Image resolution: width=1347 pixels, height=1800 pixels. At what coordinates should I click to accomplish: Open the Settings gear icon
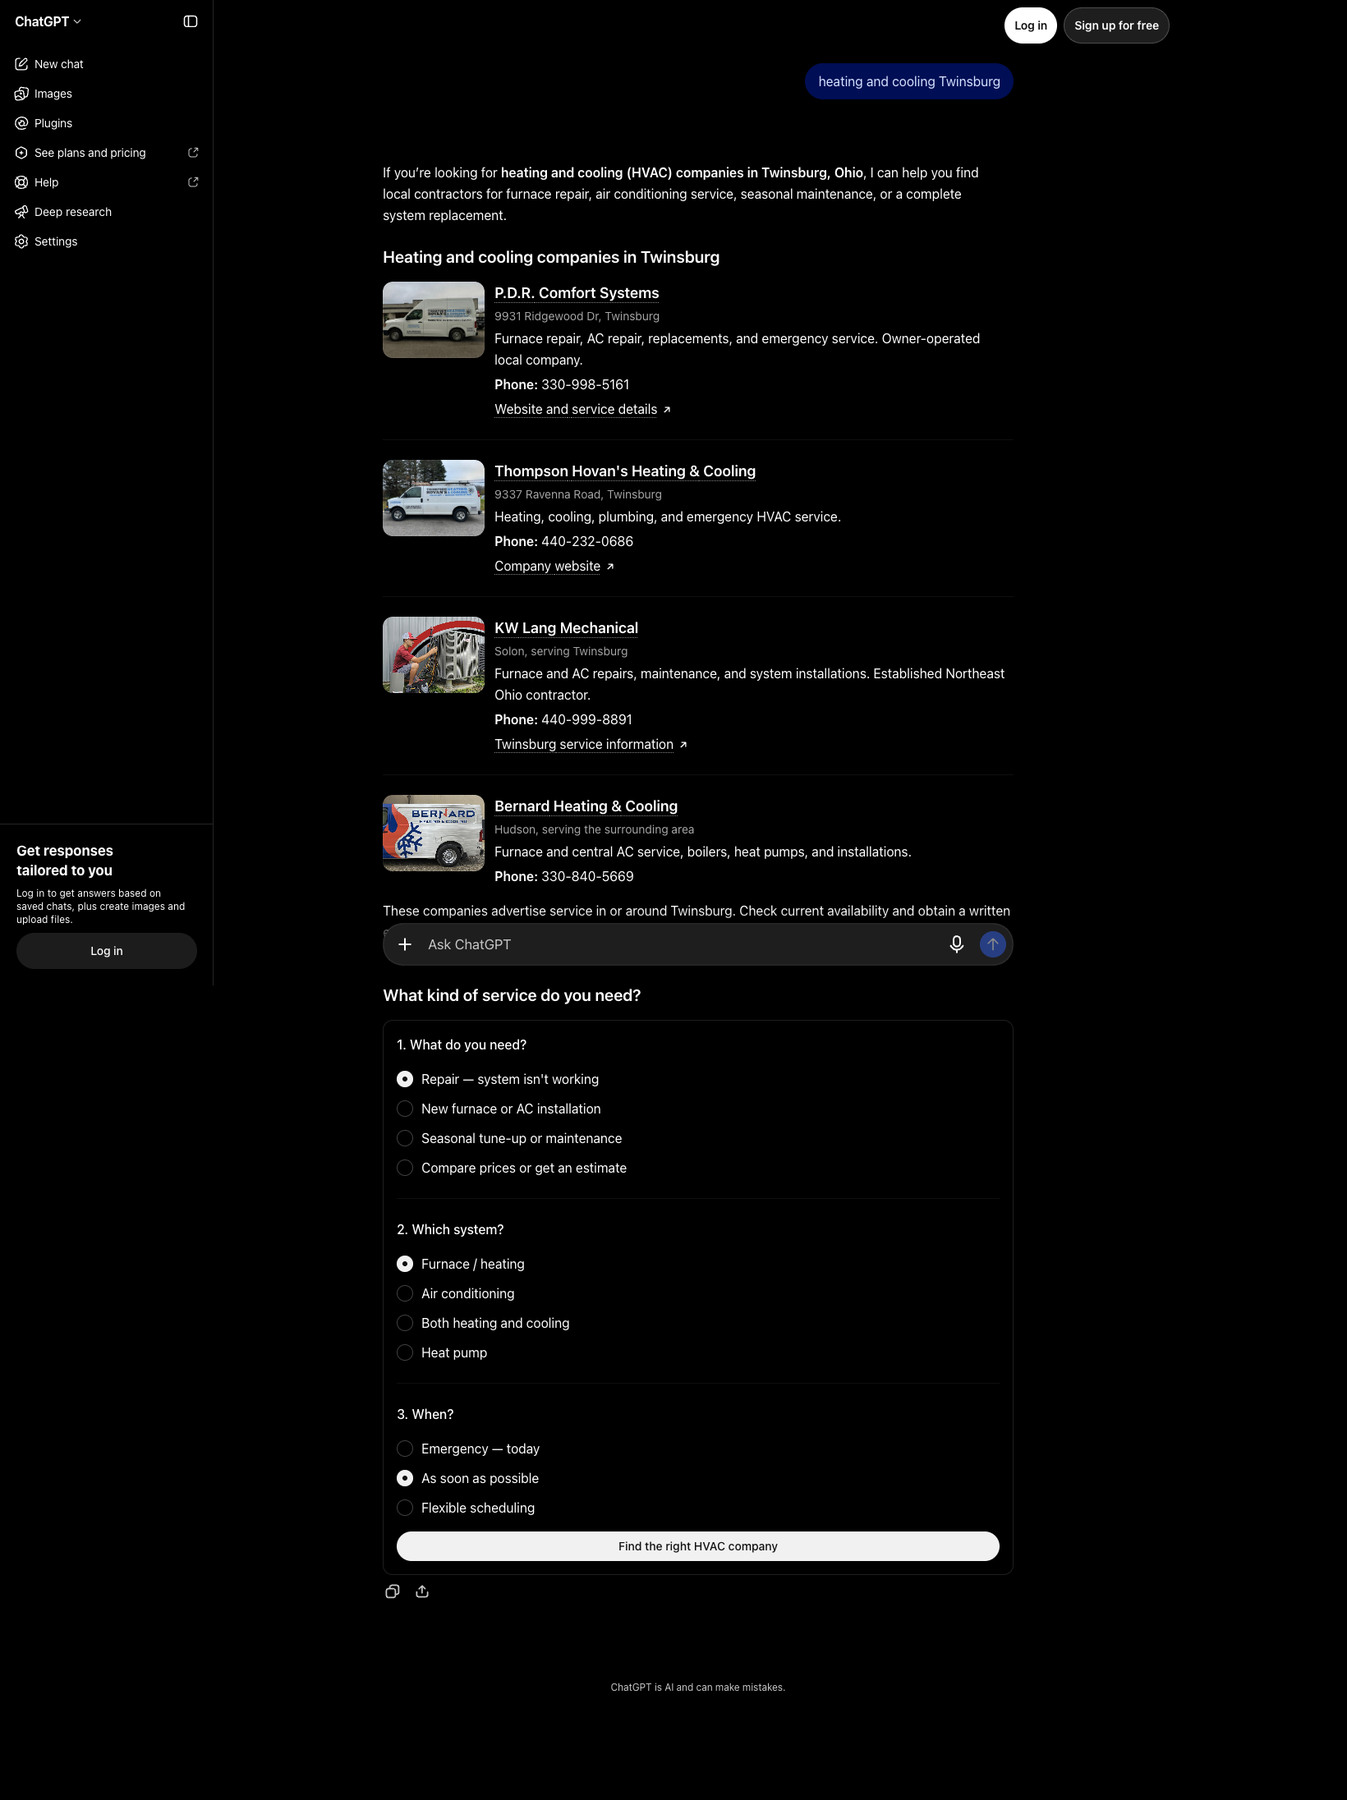pyautogui.click(x=21, y=241)
